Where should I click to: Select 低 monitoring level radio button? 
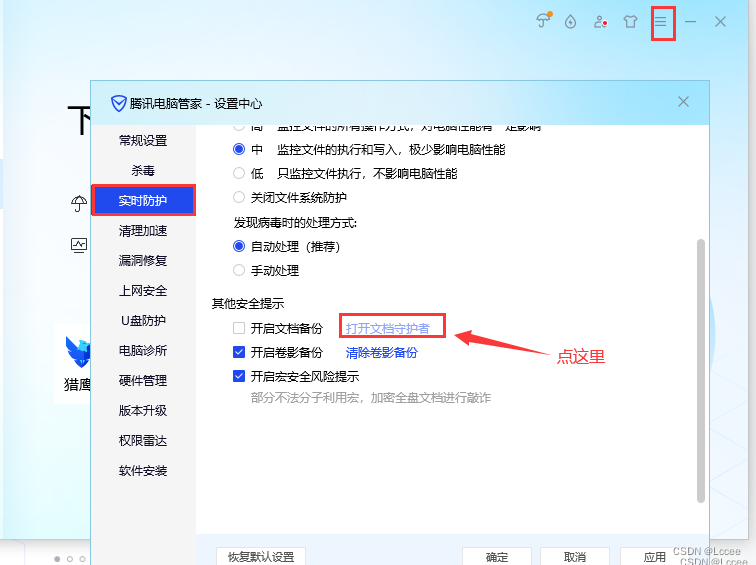239,174
